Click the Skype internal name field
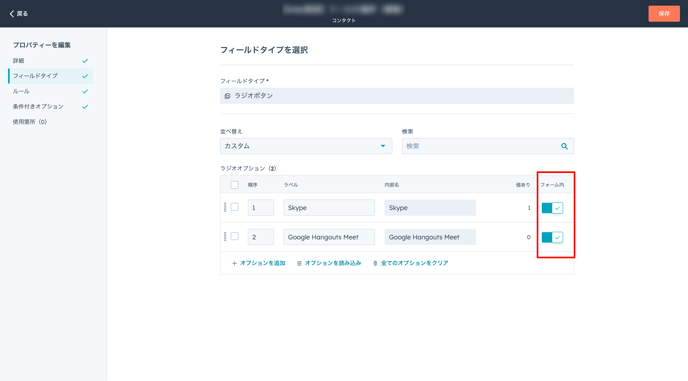Screen dimensions: 688x381 [x=430, y=208]
